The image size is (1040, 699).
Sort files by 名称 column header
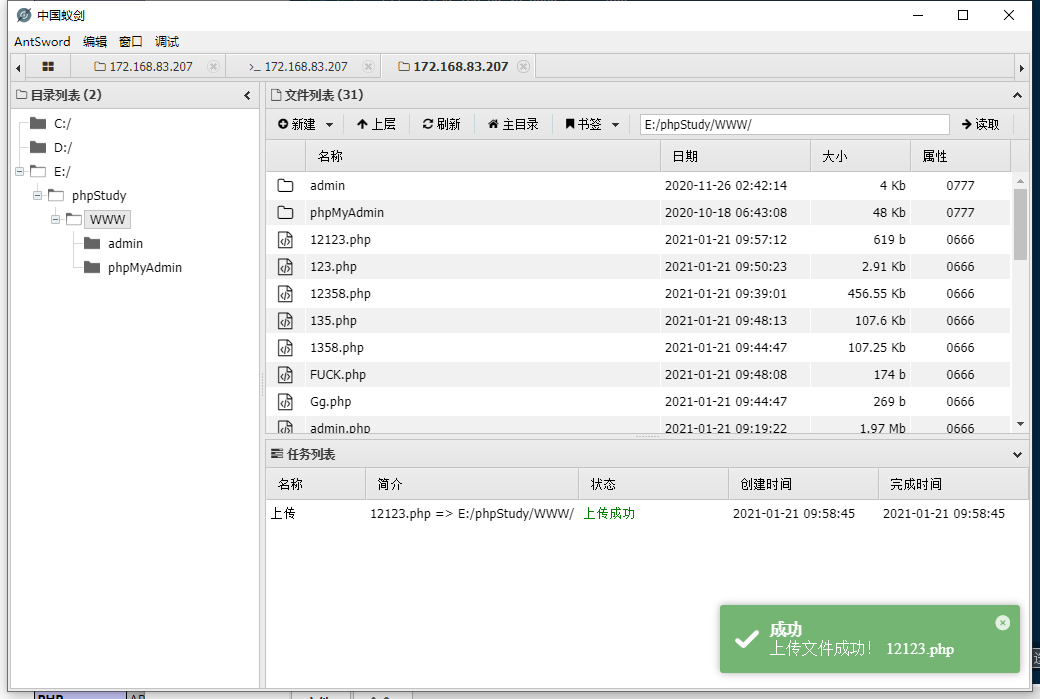[483, 157]
